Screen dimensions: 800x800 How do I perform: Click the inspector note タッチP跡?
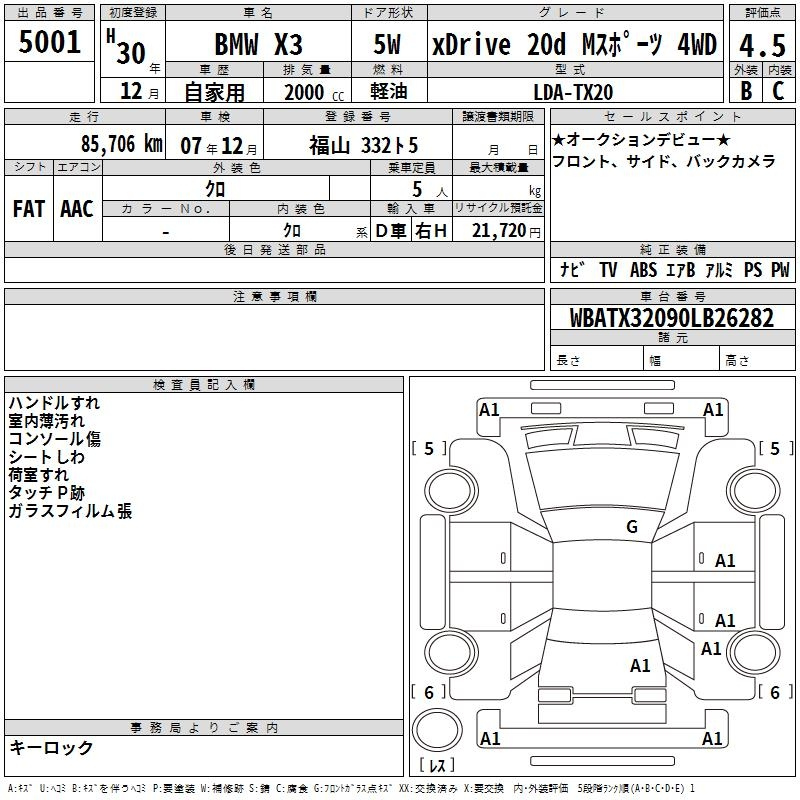click(46, 492)
